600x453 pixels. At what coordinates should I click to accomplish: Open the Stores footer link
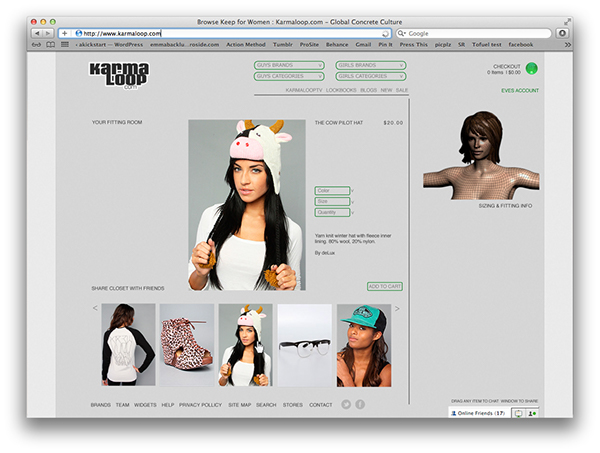point(293,405)
